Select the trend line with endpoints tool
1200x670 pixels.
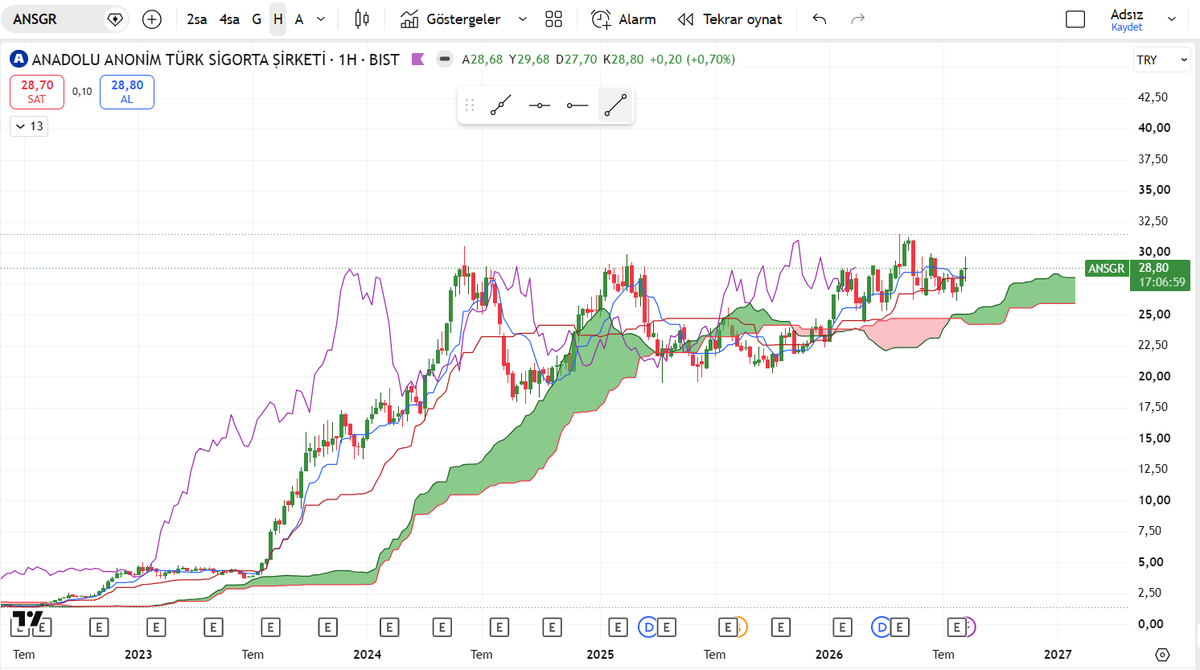501,105
